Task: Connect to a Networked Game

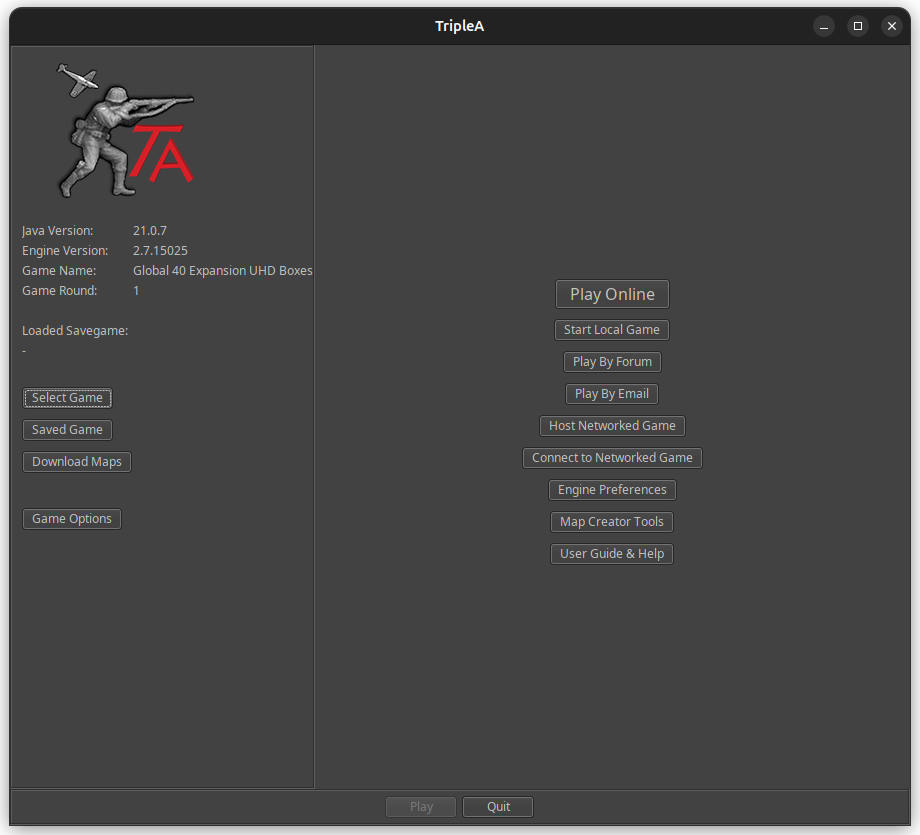Action: [611, 457]
